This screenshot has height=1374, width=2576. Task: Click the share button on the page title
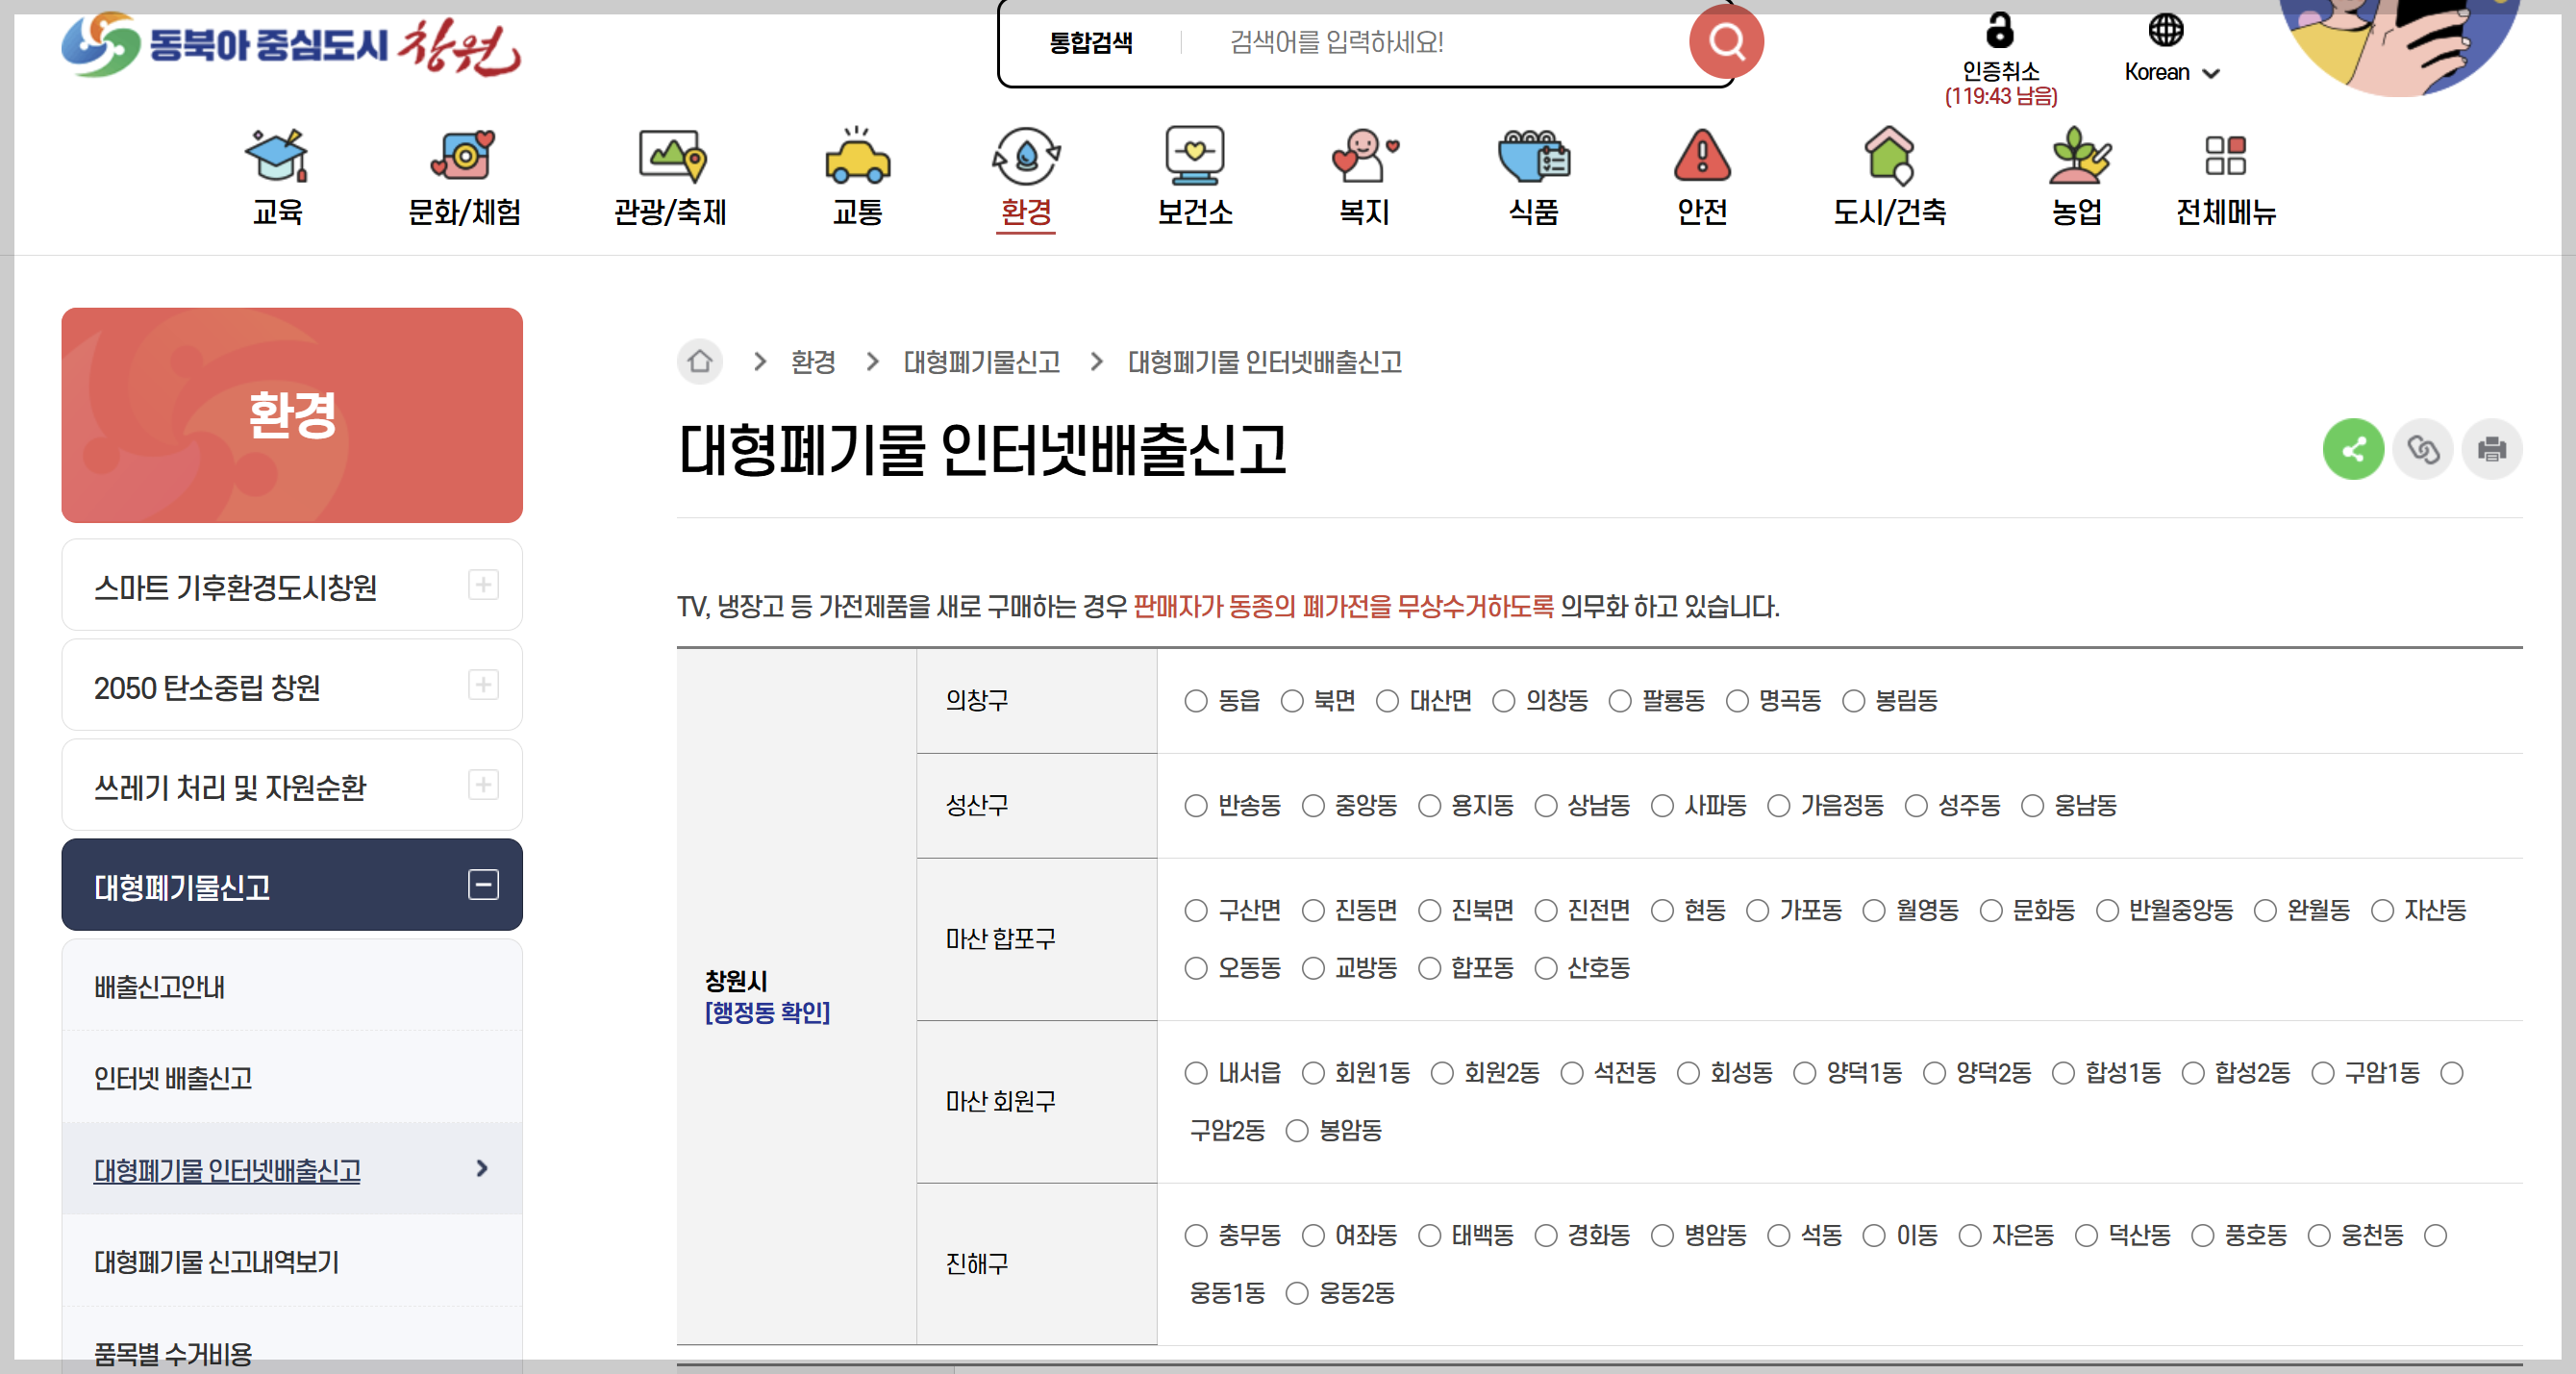(x=2353, y=449)
